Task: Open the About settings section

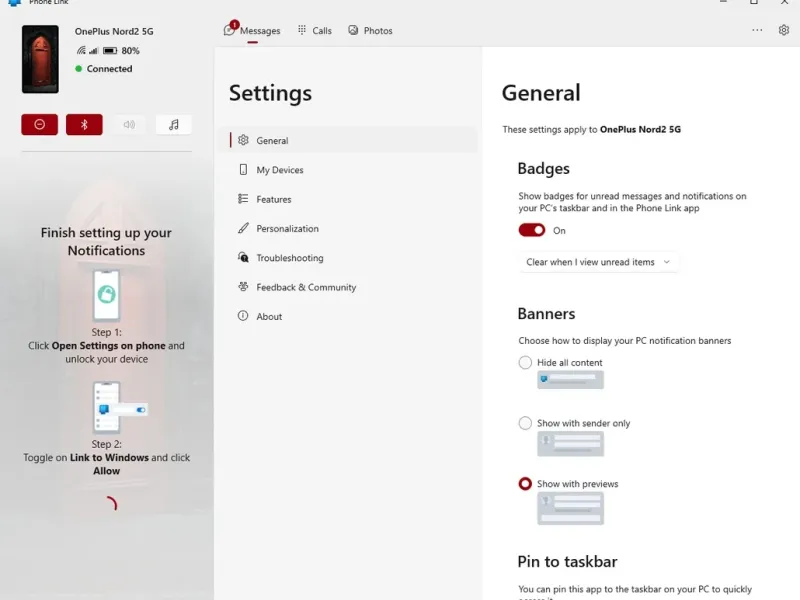Action: pos(348,316)
